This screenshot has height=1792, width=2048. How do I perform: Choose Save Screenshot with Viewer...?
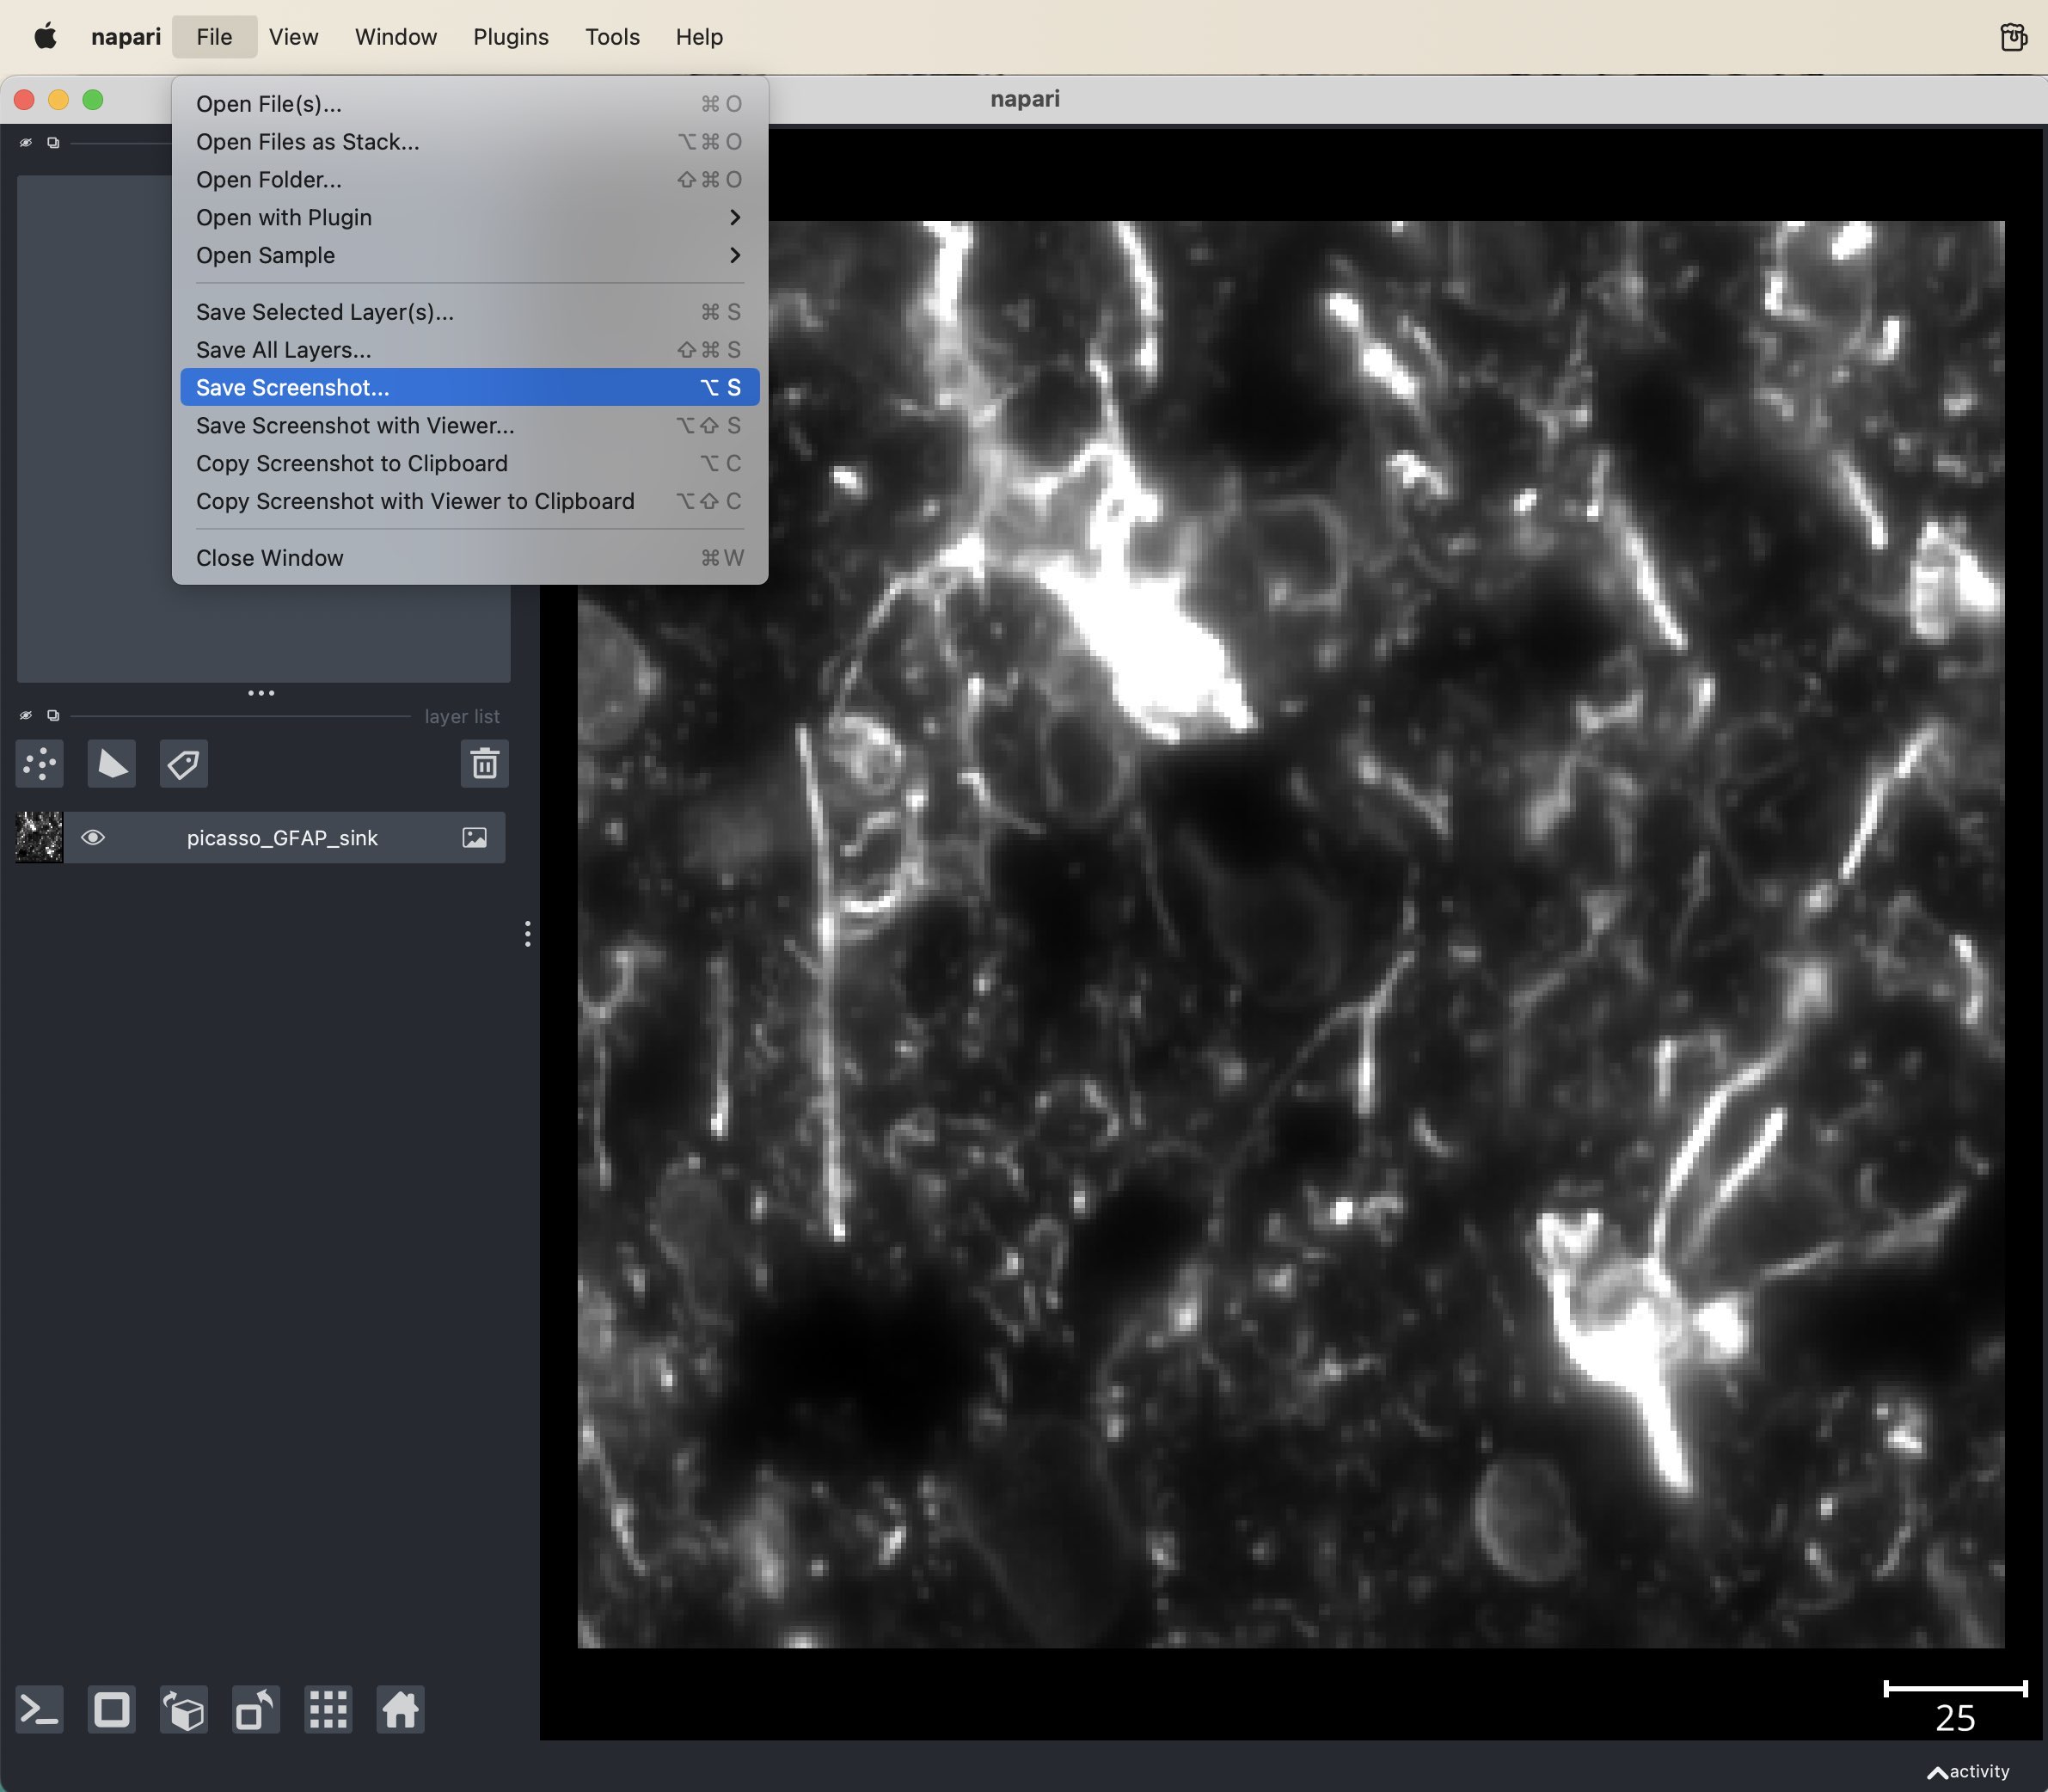click(x=470, y=426)
